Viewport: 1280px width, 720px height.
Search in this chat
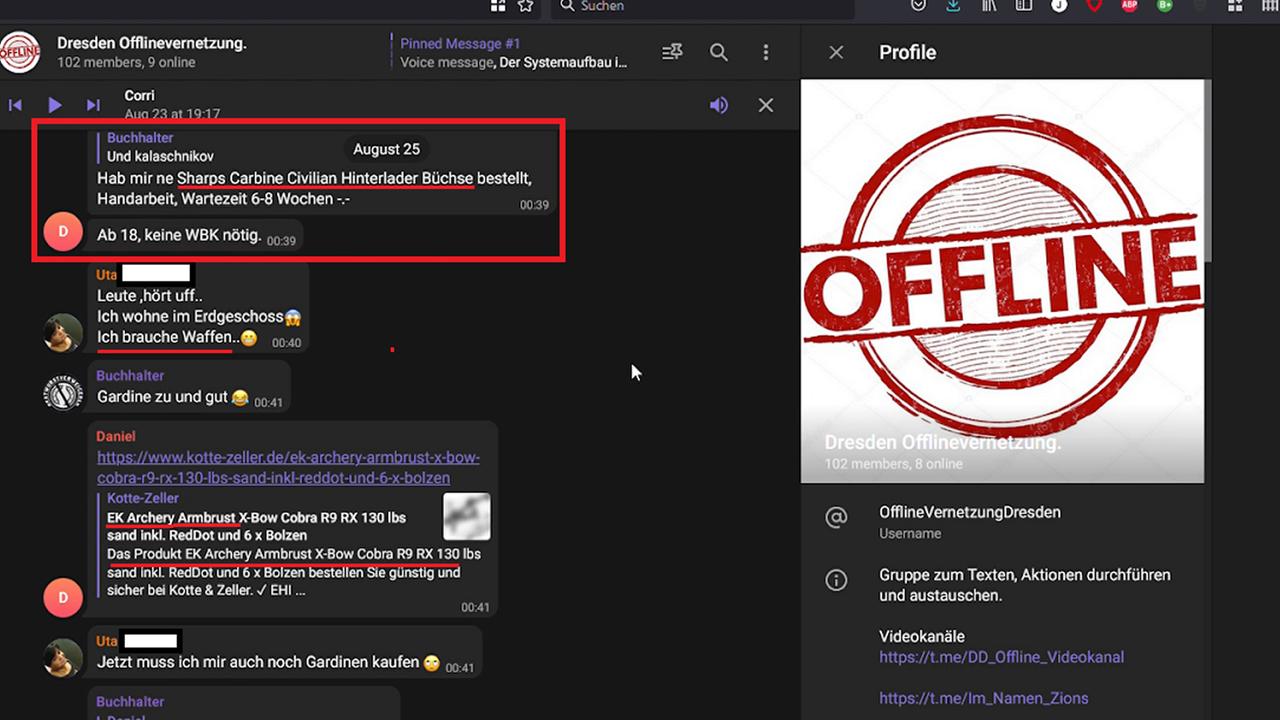(719, 52)
